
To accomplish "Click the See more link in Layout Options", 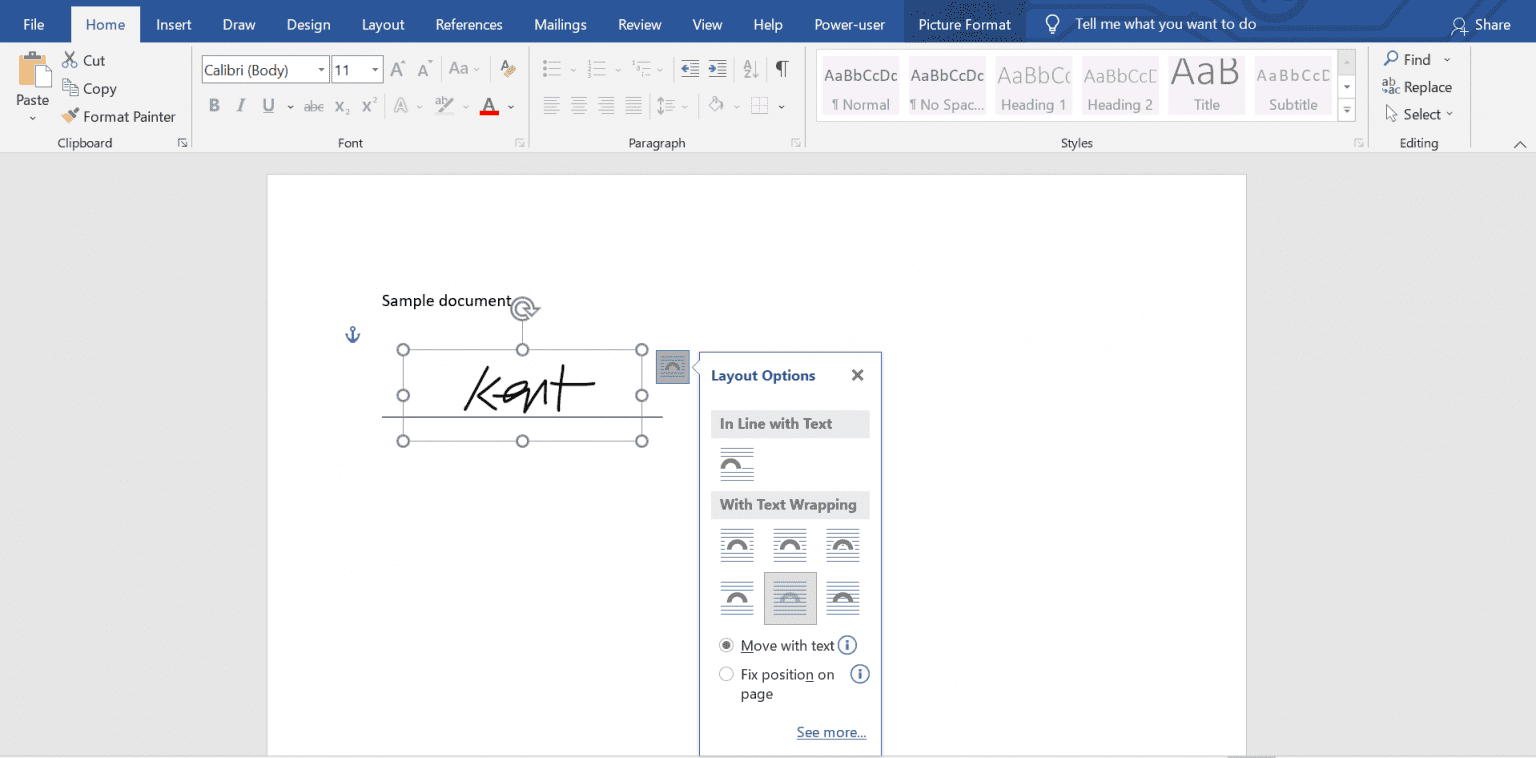I will pyautogui.click(x=831, y=732).
